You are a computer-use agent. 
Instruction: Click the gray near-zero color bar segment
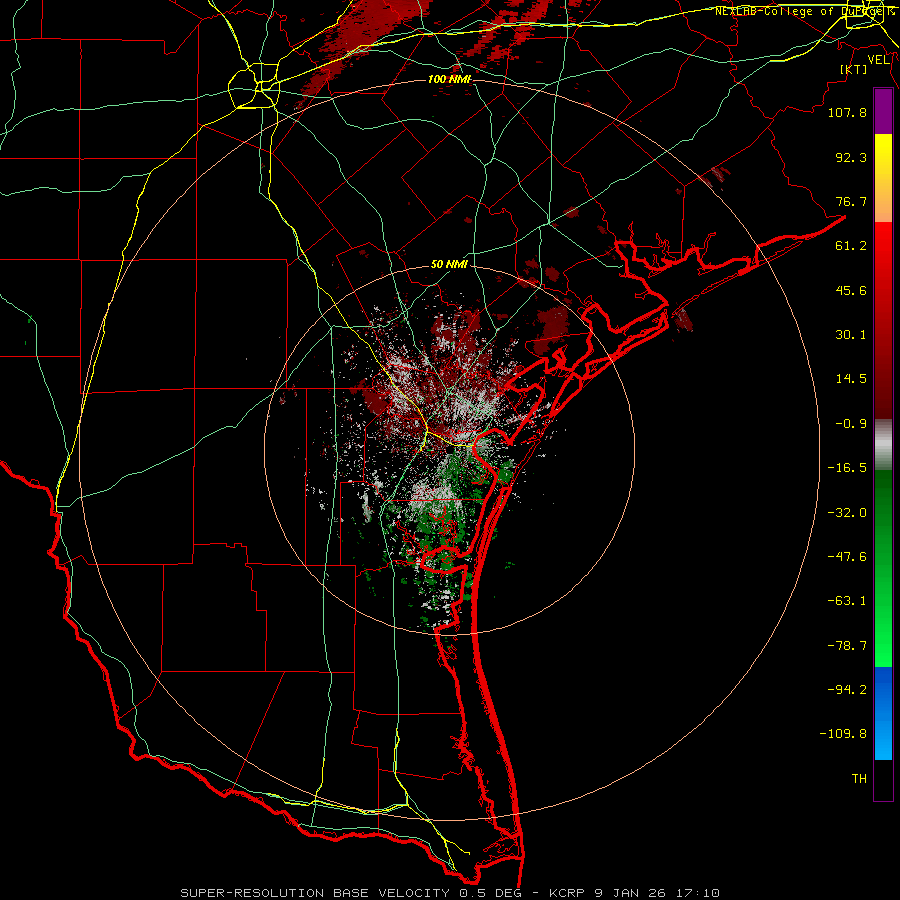[883, 445]
